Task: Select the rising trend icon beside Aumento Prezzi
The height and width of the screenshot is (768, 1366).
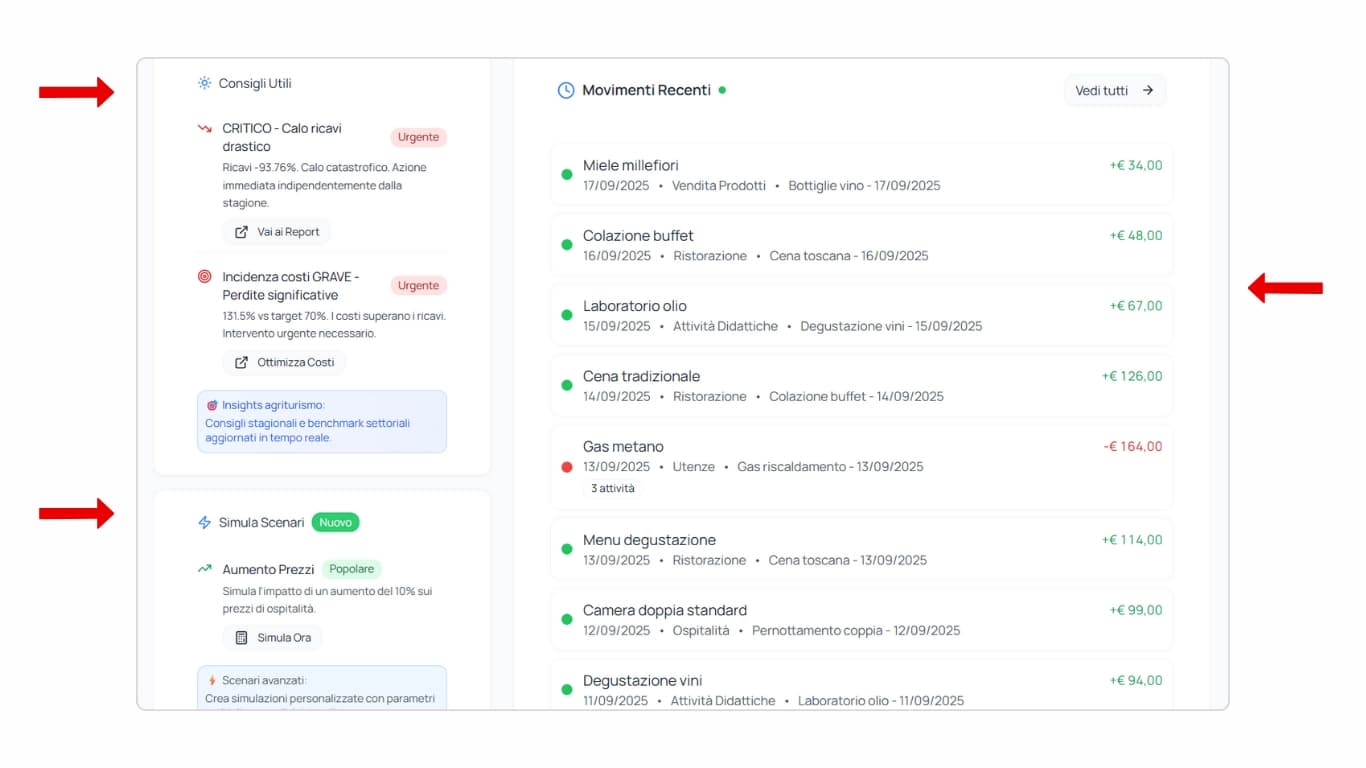Action: (204, 569)
